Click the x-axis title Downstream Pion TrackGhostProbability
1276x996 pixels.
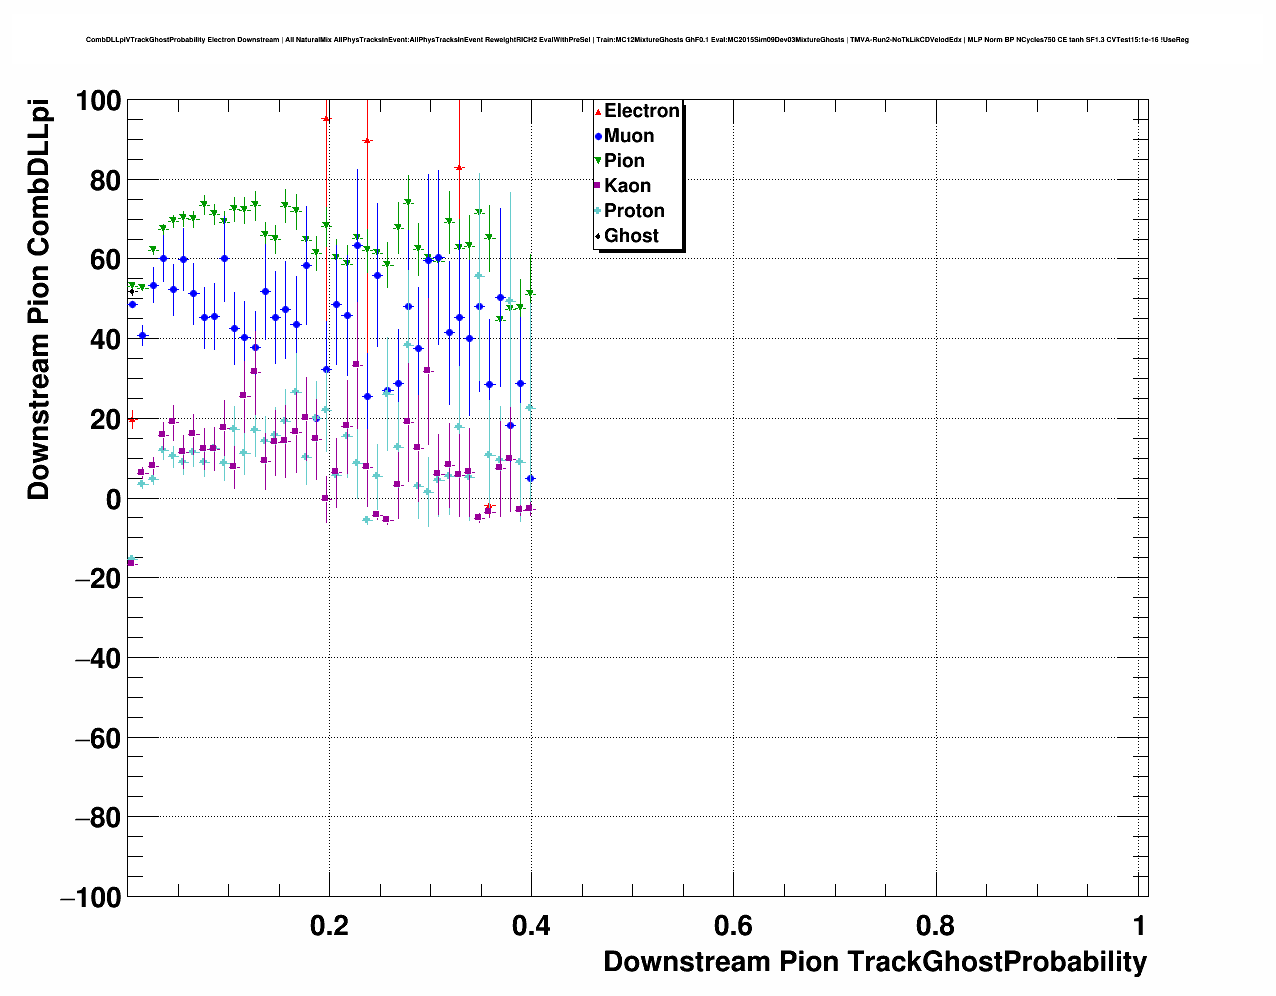coord(874,962)
